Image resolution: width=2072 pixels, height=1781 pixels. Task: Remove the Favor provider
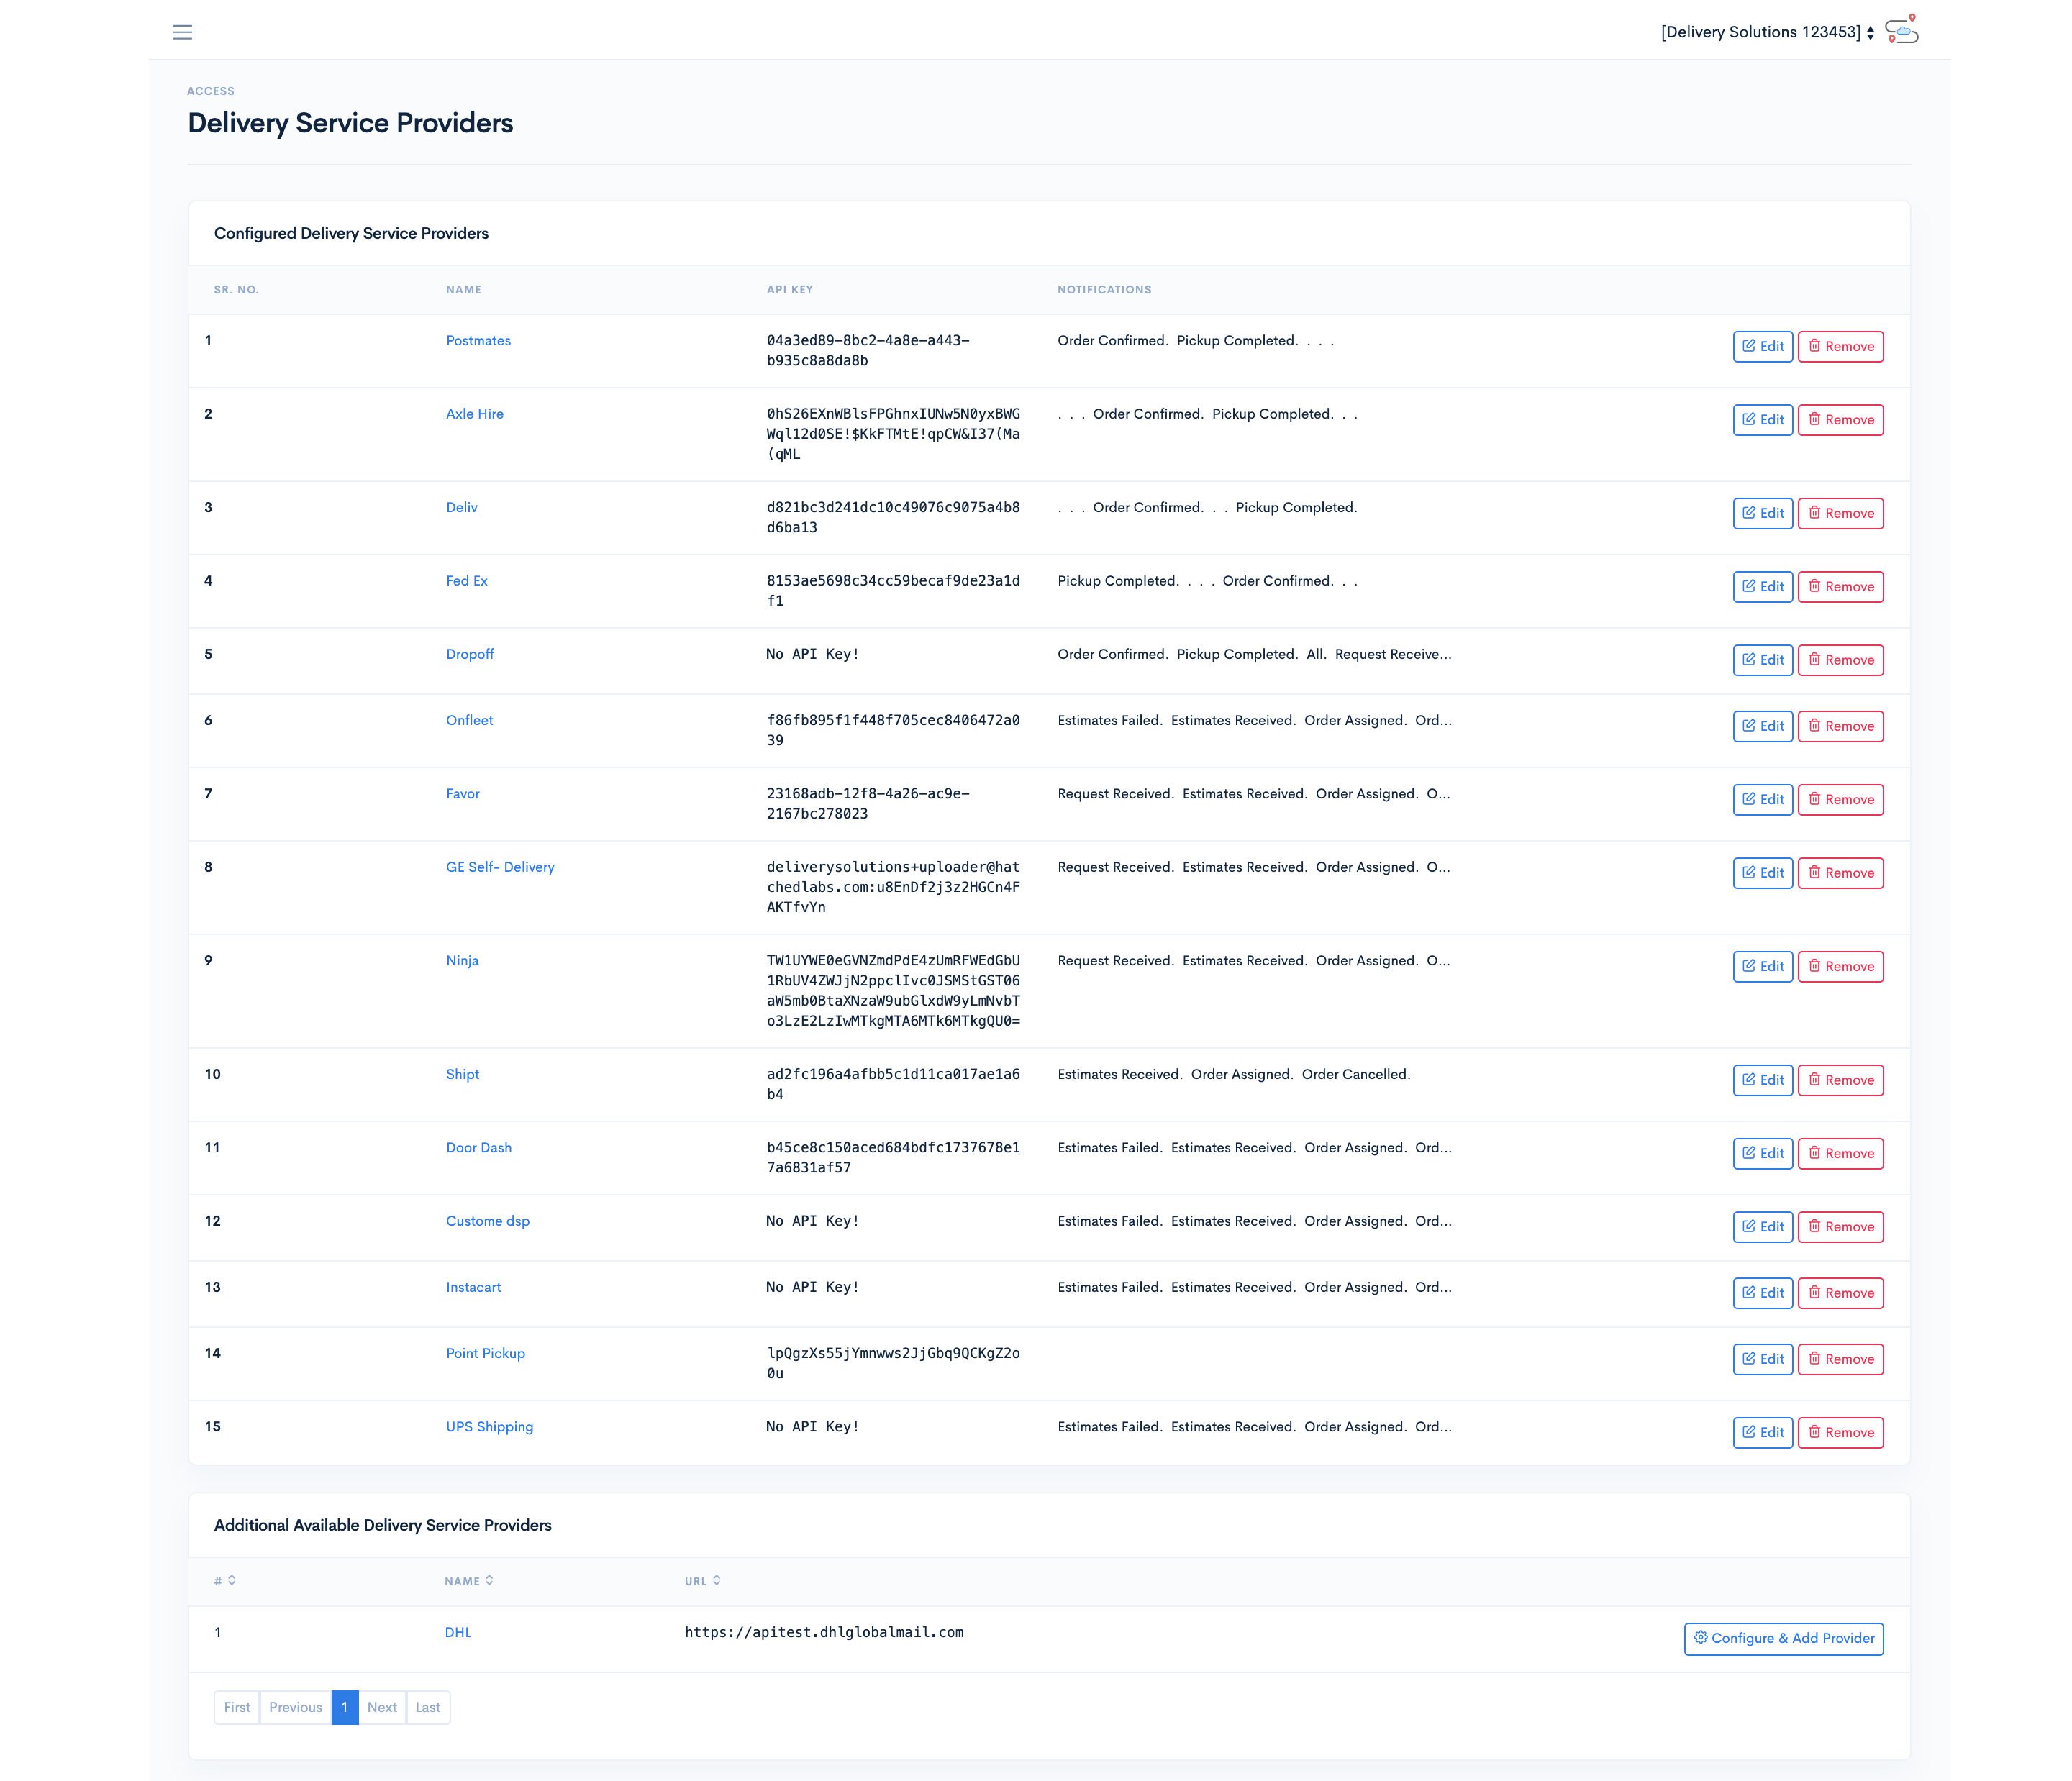tap(1840, 800)
